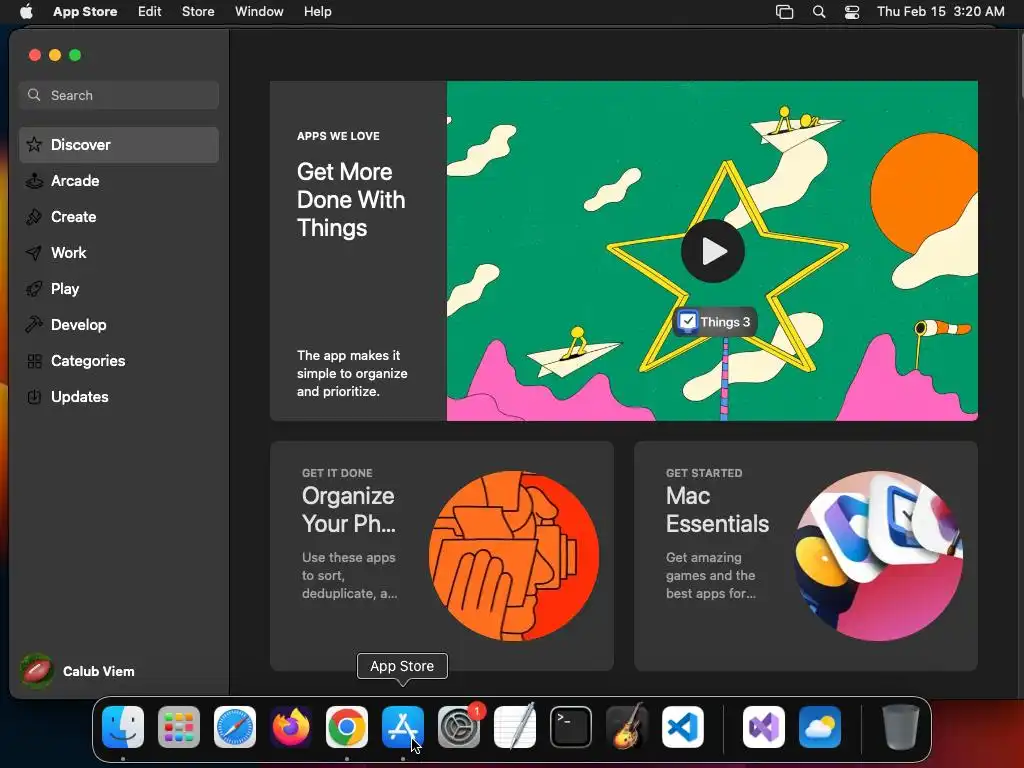Open the Things 3 checkbox app icon
This screenshot has height=768, width=1024.
tap(687, 321)
